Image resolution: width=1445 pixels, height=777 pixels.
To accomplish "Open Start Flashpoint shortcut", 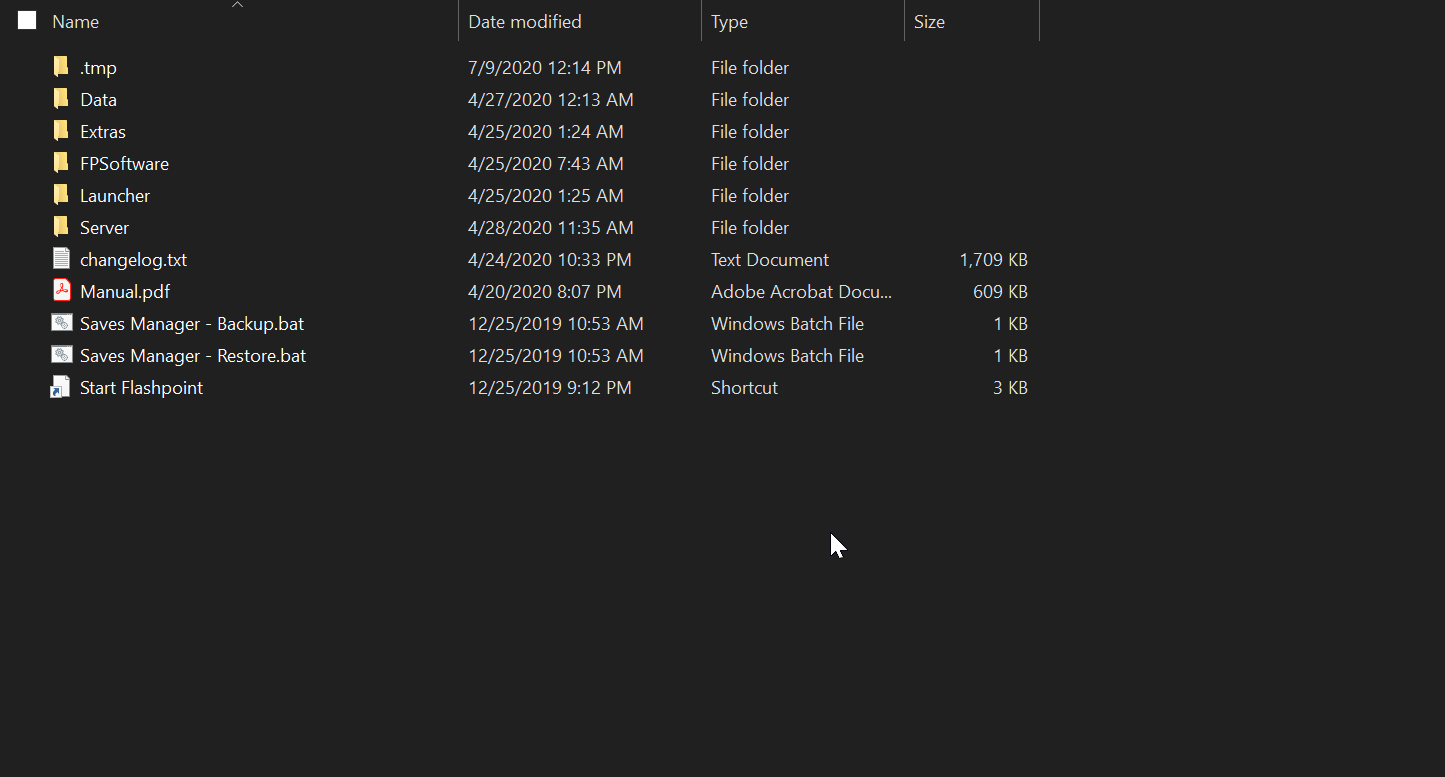I will (141, 387).
